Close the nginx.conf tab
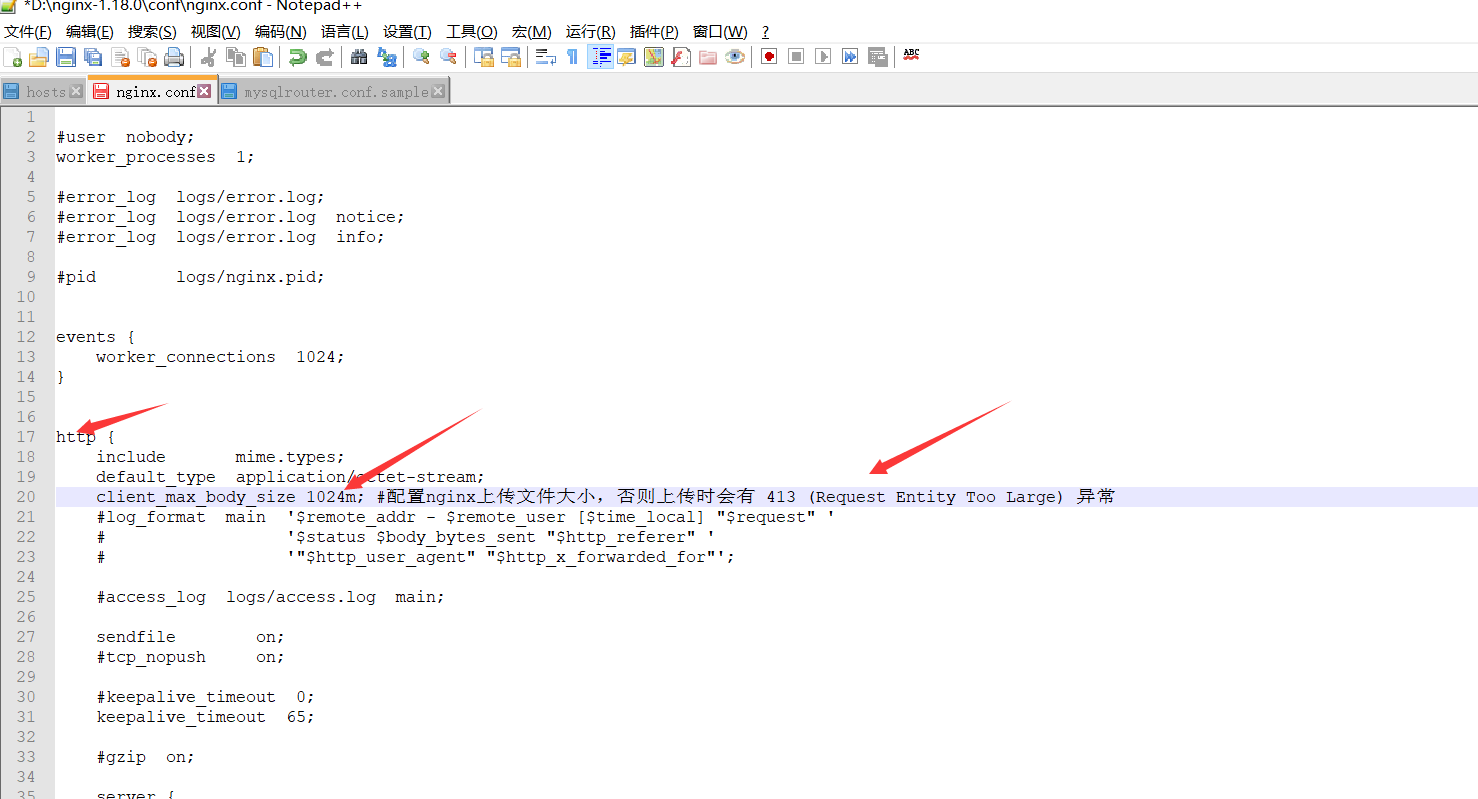Image resolution: width=1478 pixels, height=799 pixels. click(204, 91)
